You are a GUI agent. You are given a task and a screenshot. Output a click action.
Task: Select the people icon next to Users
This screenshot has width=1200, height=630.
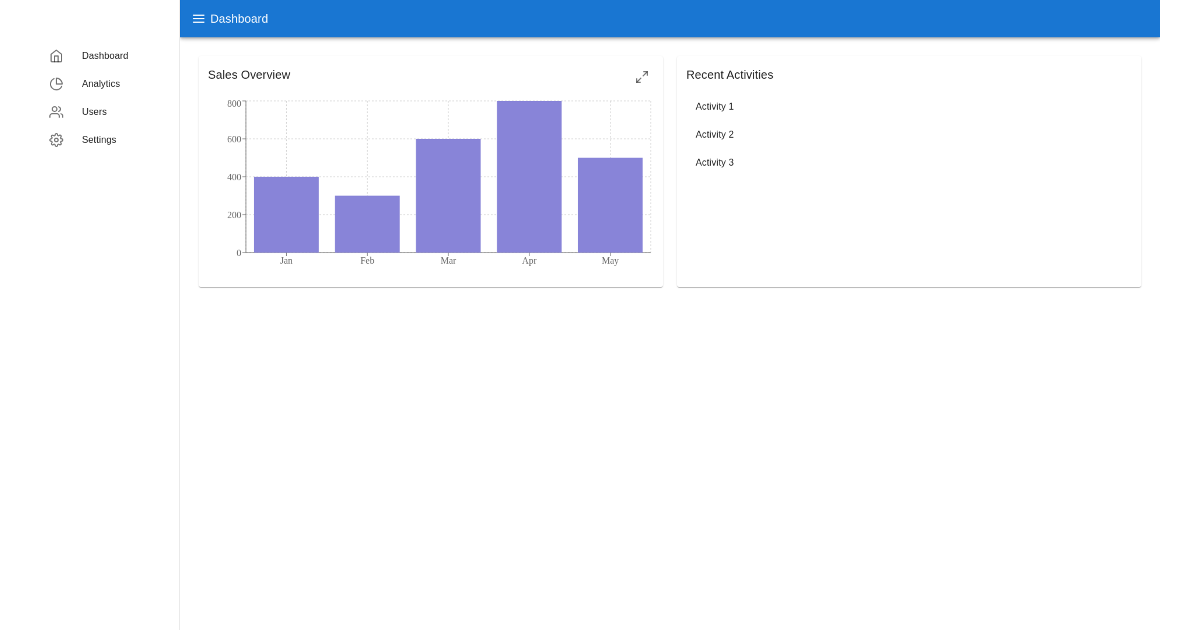56,111
